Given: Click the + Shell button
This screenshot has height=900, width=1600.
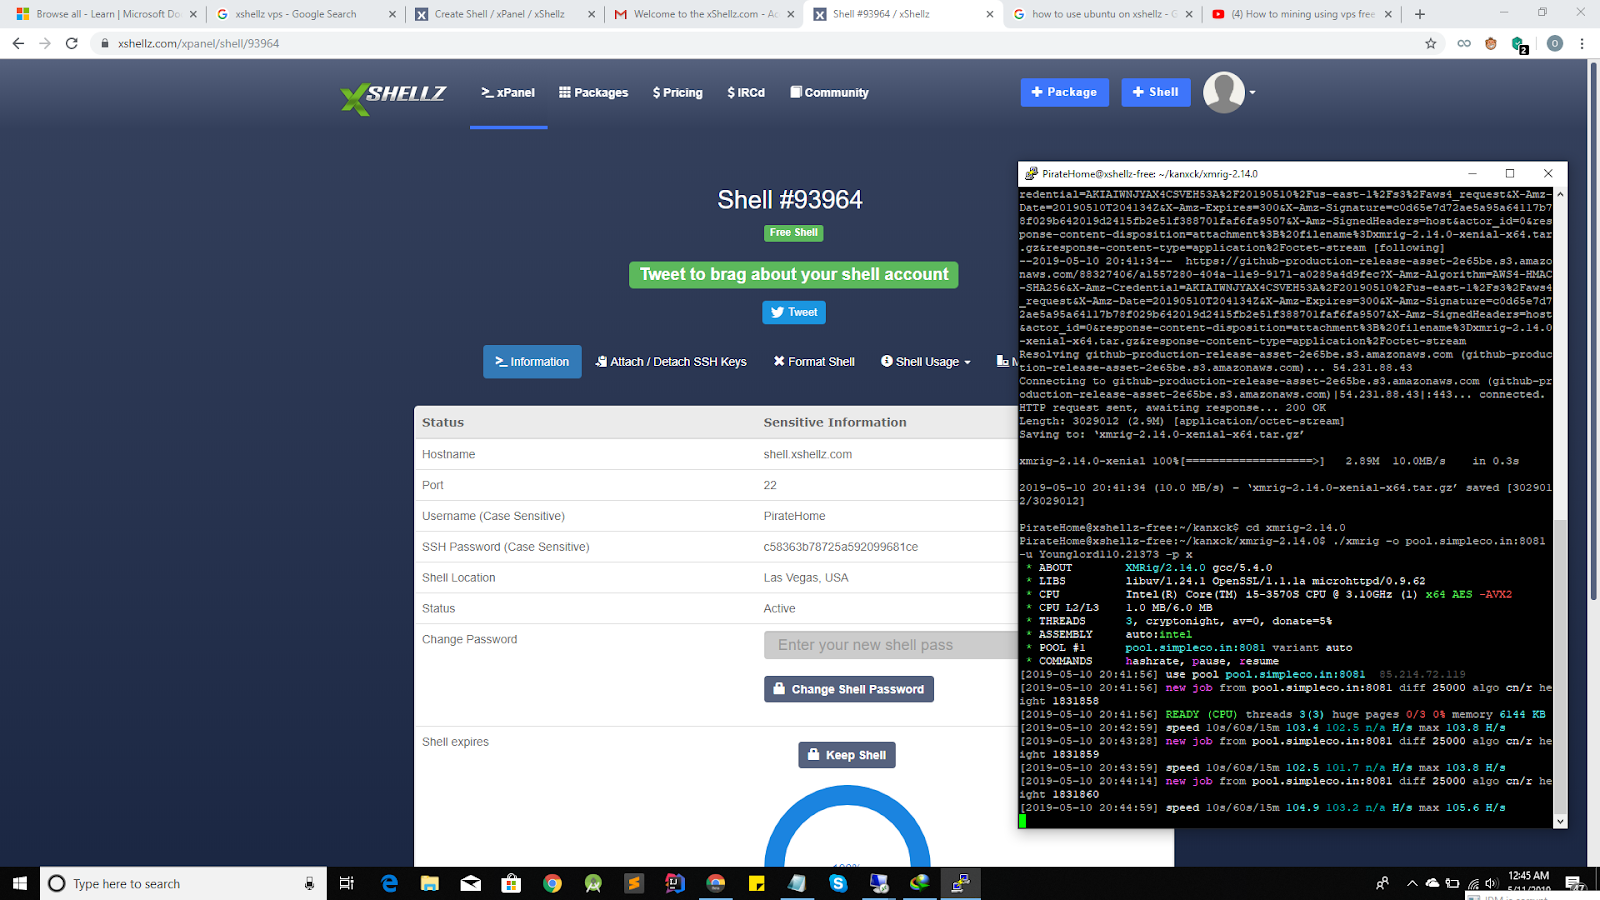Looking at the screenshot, I should coord(1156,92).
